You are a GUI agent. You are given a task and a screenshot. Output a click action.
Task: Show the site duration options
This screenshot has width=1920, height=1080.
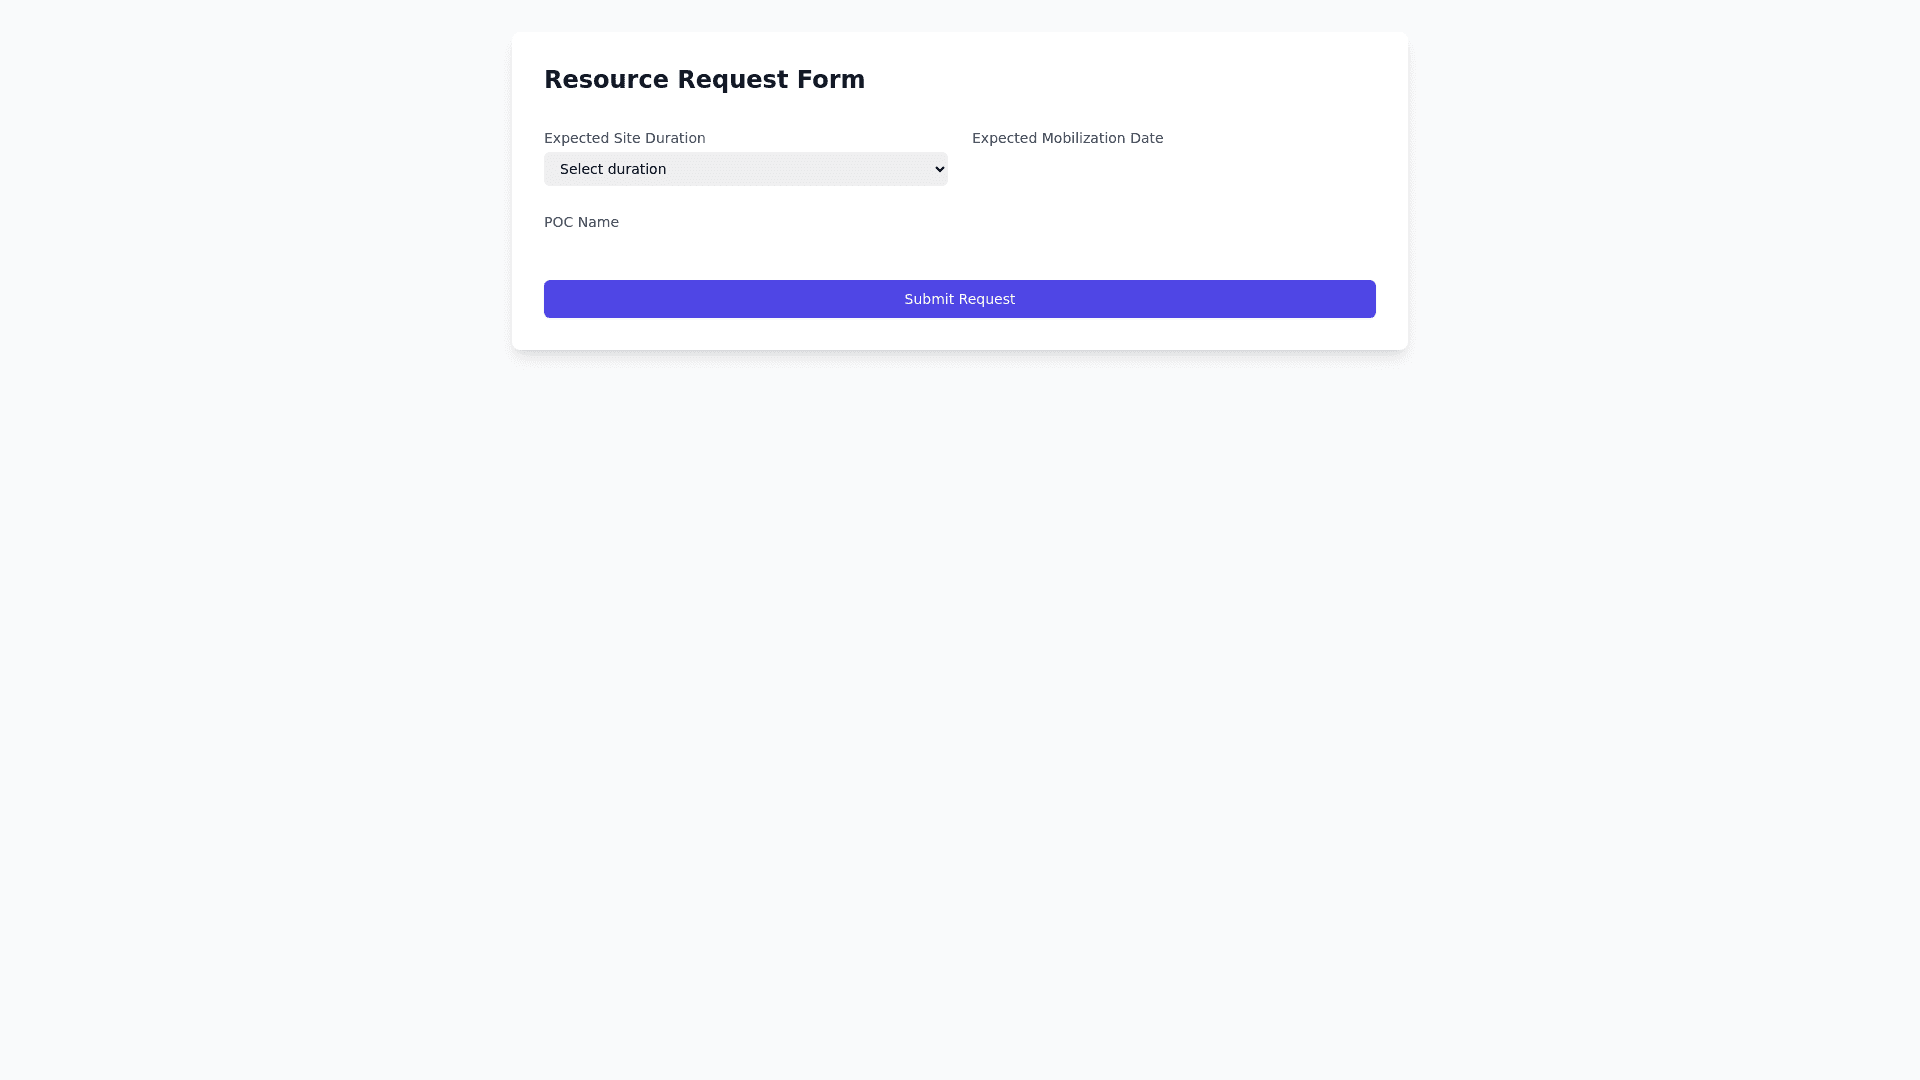[745, 169]
